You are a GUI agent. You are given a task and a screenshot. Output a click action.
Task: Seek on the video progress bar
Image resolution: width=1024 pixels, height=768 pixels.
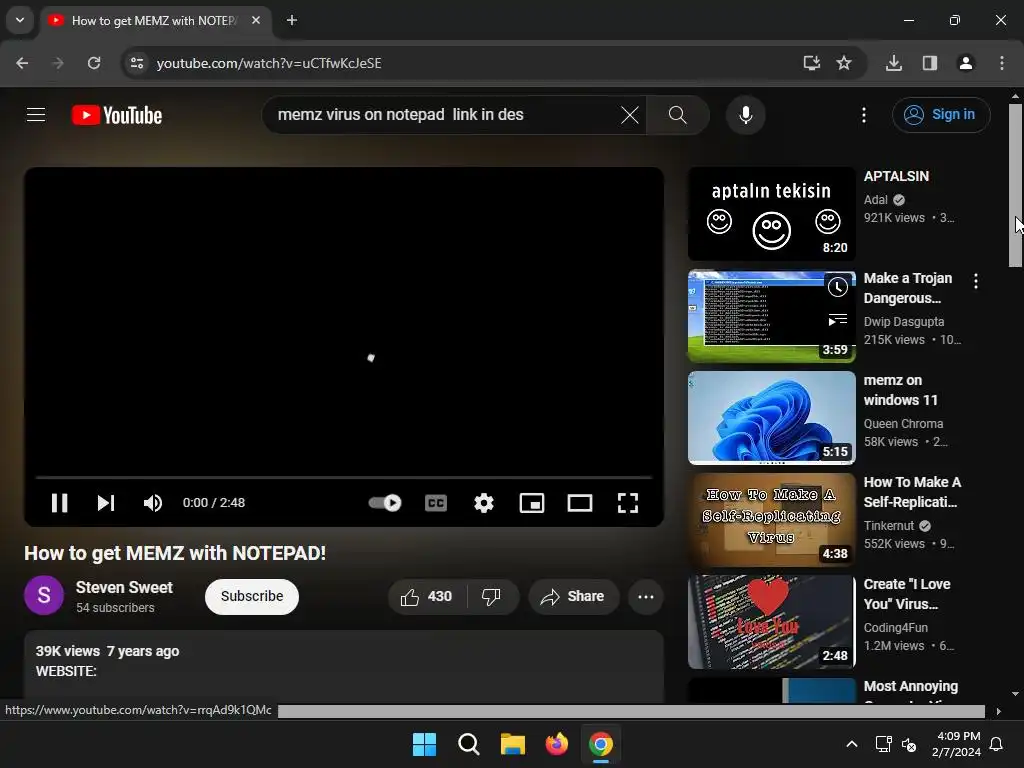pos(344,478)
